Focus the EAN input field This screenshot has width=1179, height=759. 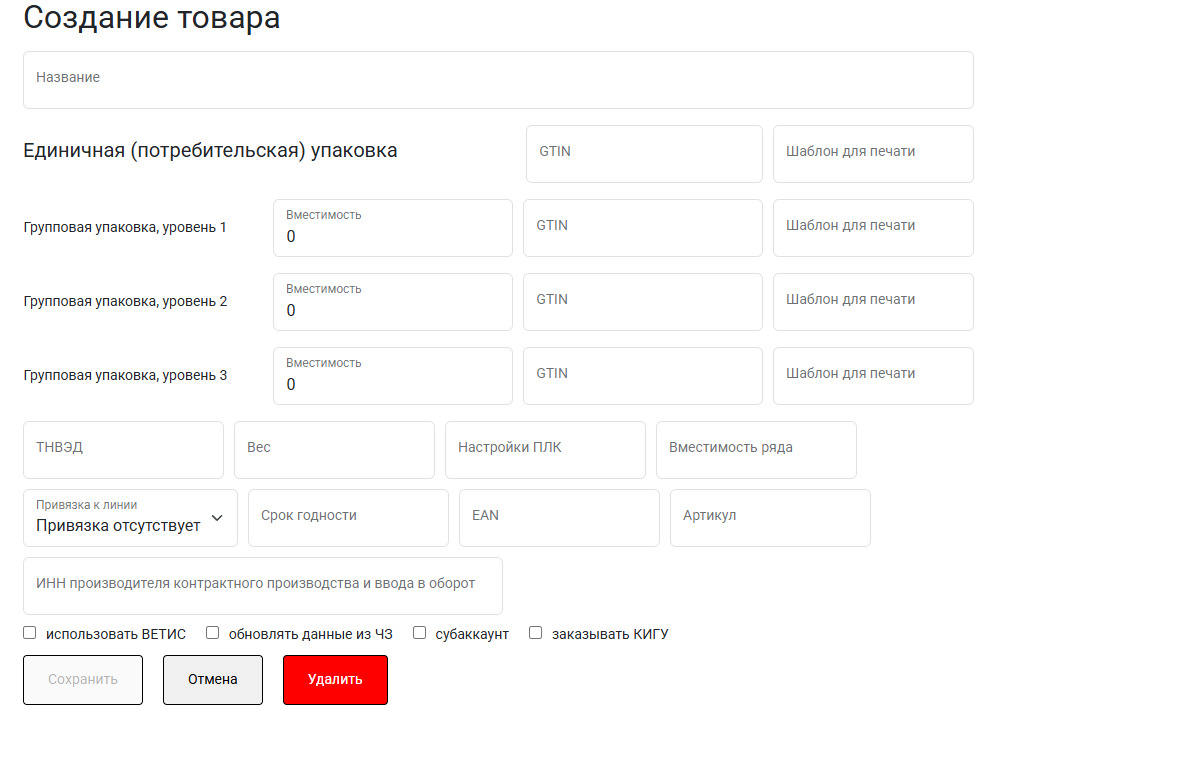[x=559, y=518]
